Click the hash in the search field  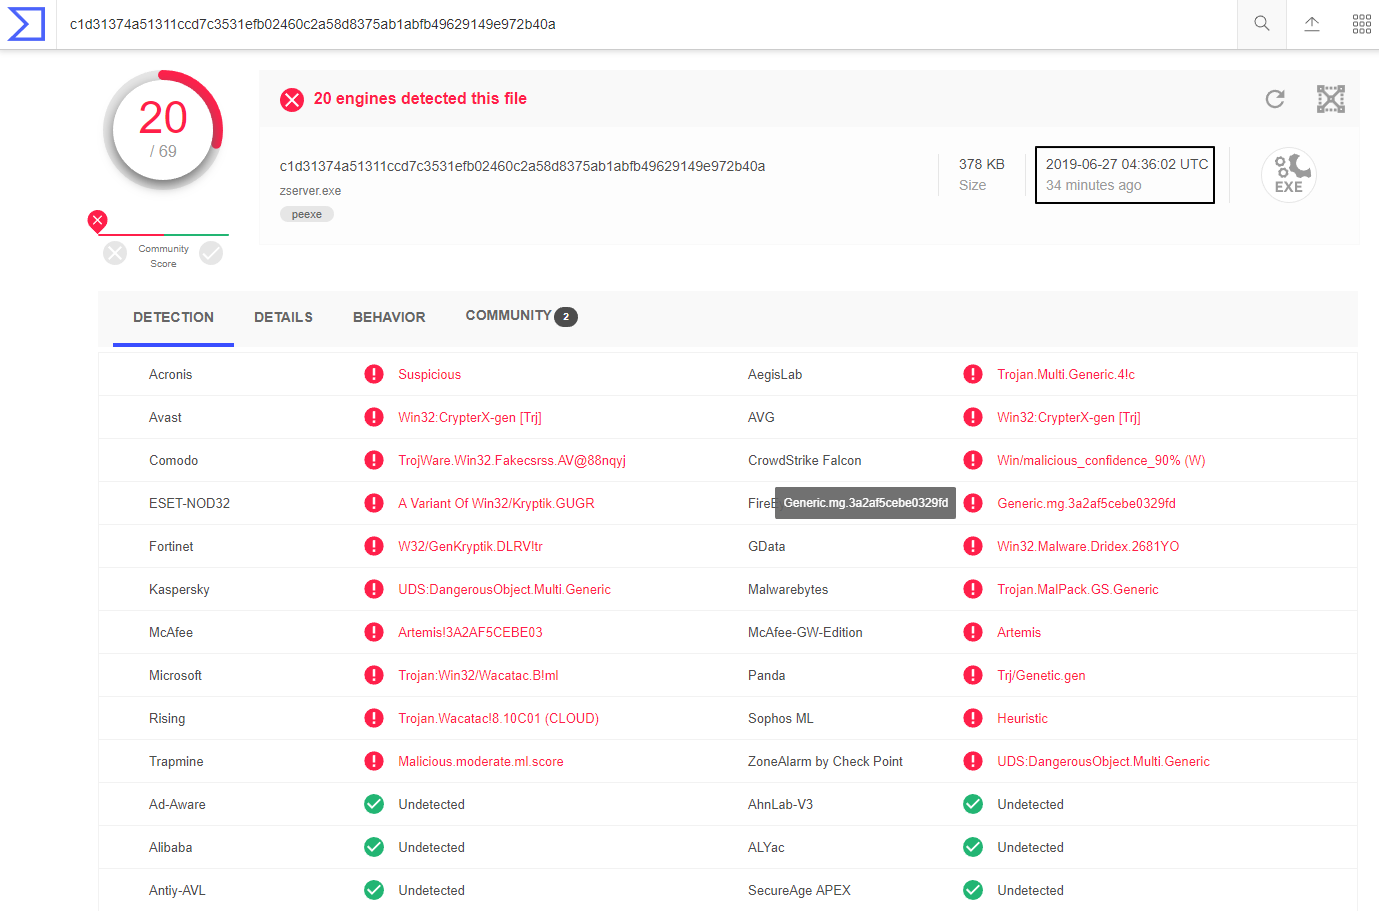[313, 24]
